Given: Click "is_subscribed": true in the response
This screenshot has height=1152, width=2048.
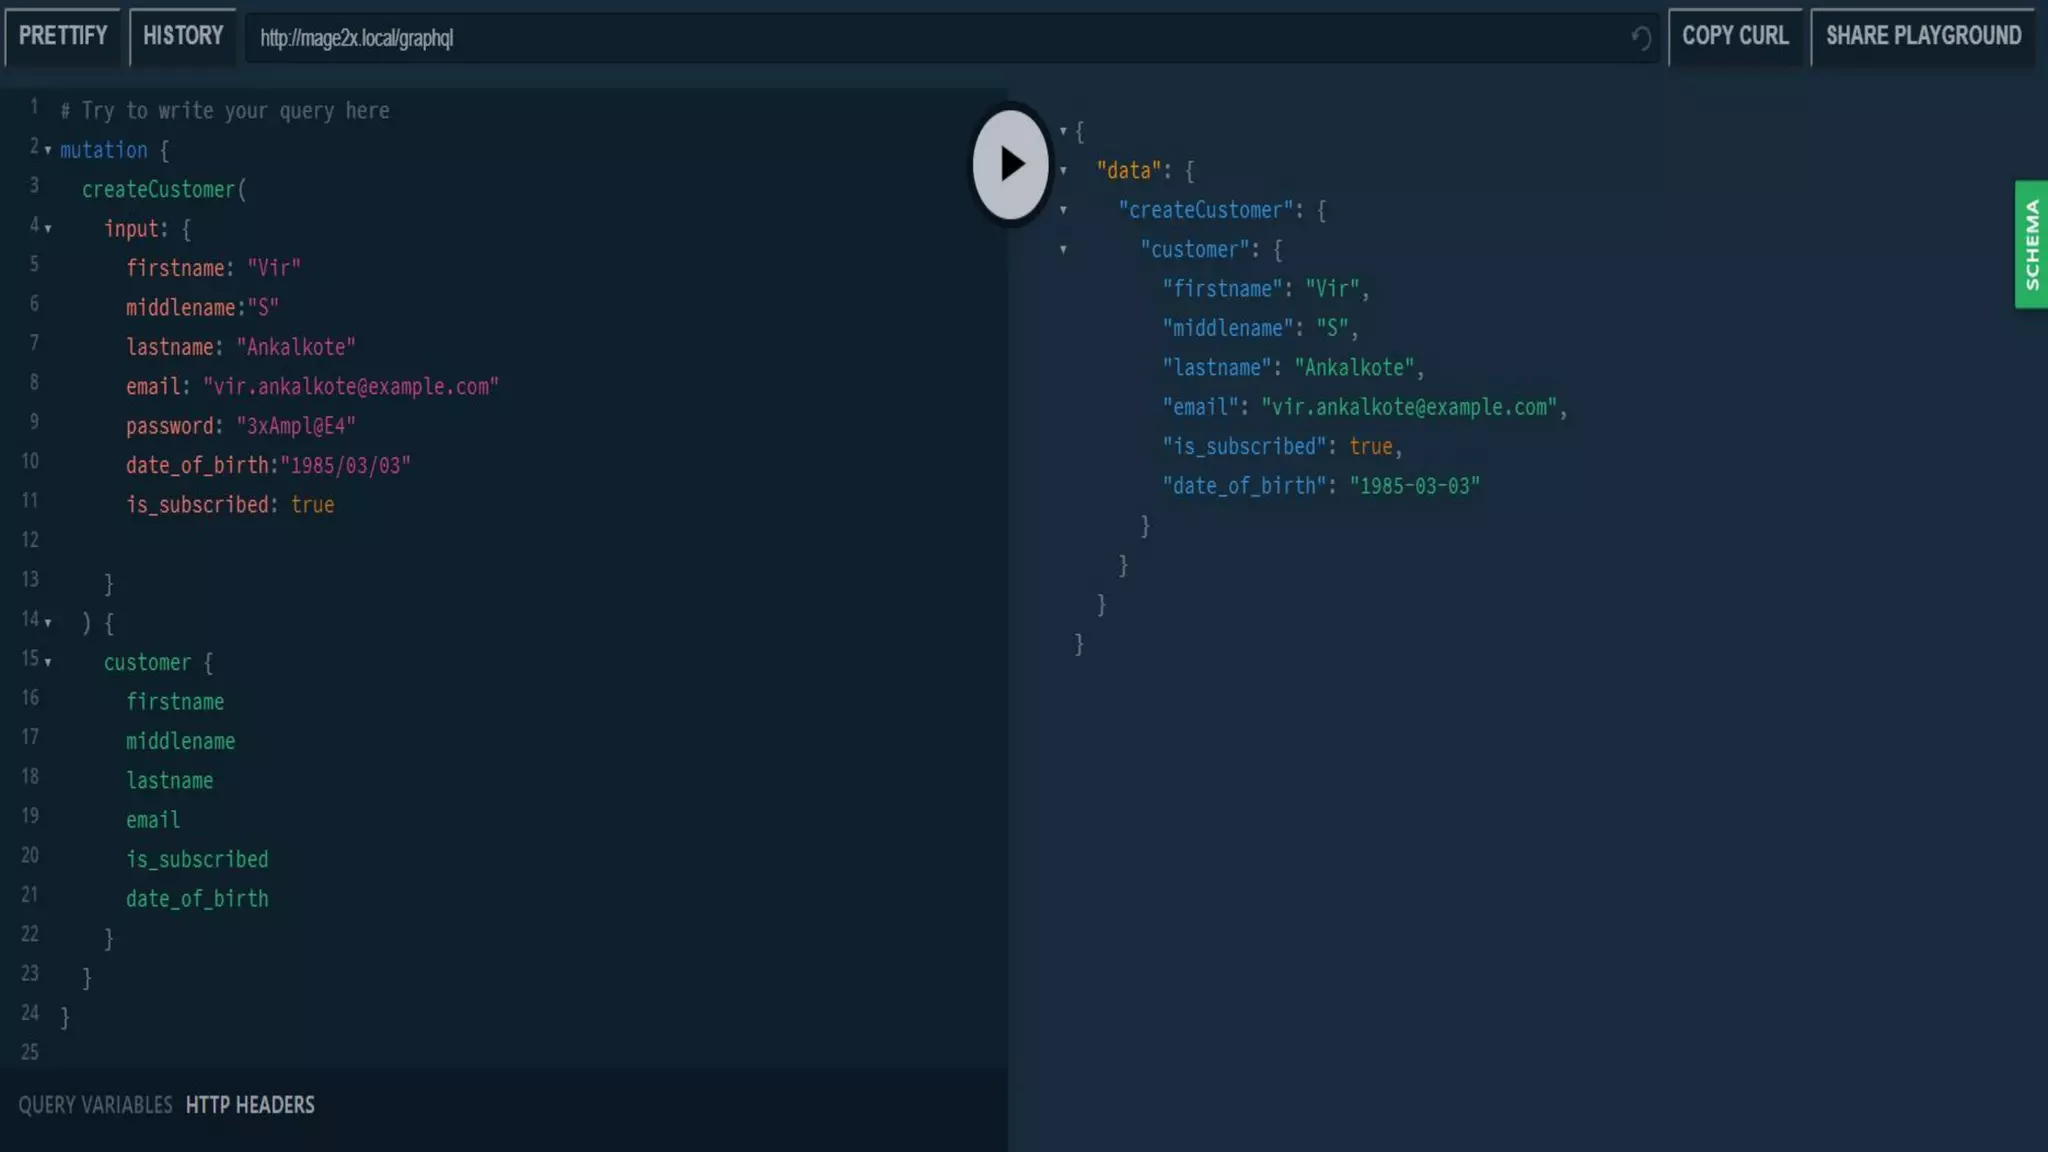Looking at the screenshot, I should point(1282,447).
